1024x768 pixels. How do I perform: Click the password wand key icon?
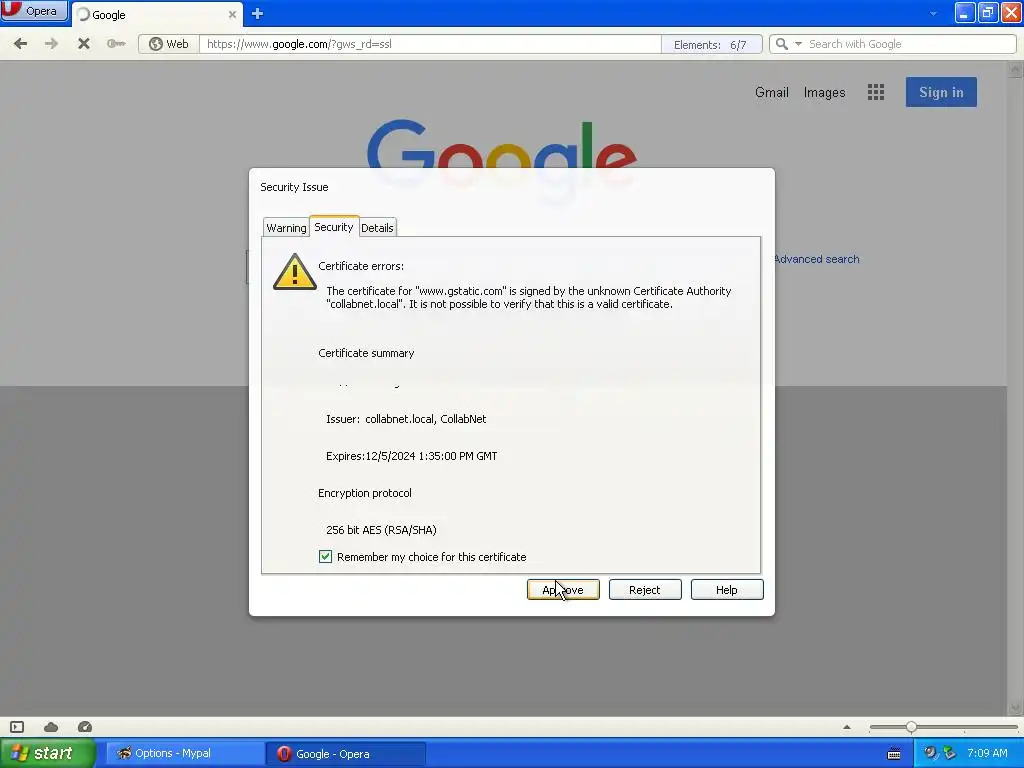[116, 44]
